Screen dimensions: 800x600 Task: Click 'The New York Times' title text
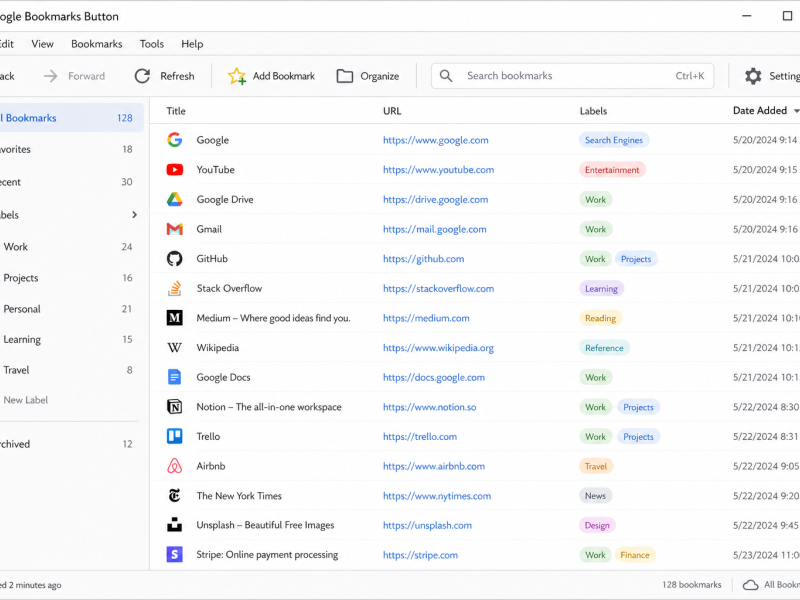click(239, 495)
